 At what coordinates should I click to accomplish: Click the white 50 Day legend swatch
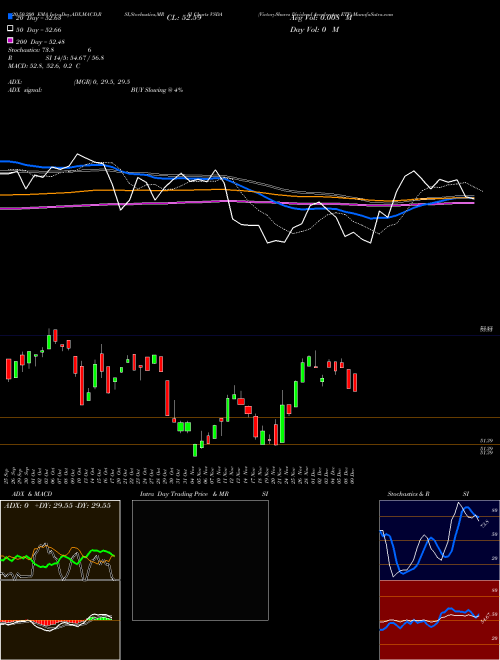[10, 29]
